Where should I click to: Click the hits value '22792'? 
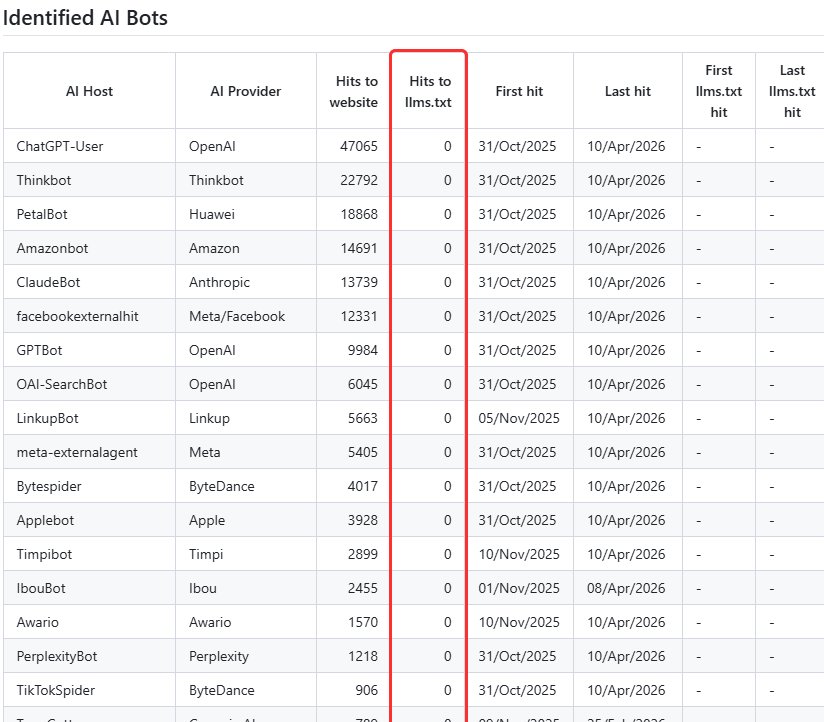coord(359,180)
